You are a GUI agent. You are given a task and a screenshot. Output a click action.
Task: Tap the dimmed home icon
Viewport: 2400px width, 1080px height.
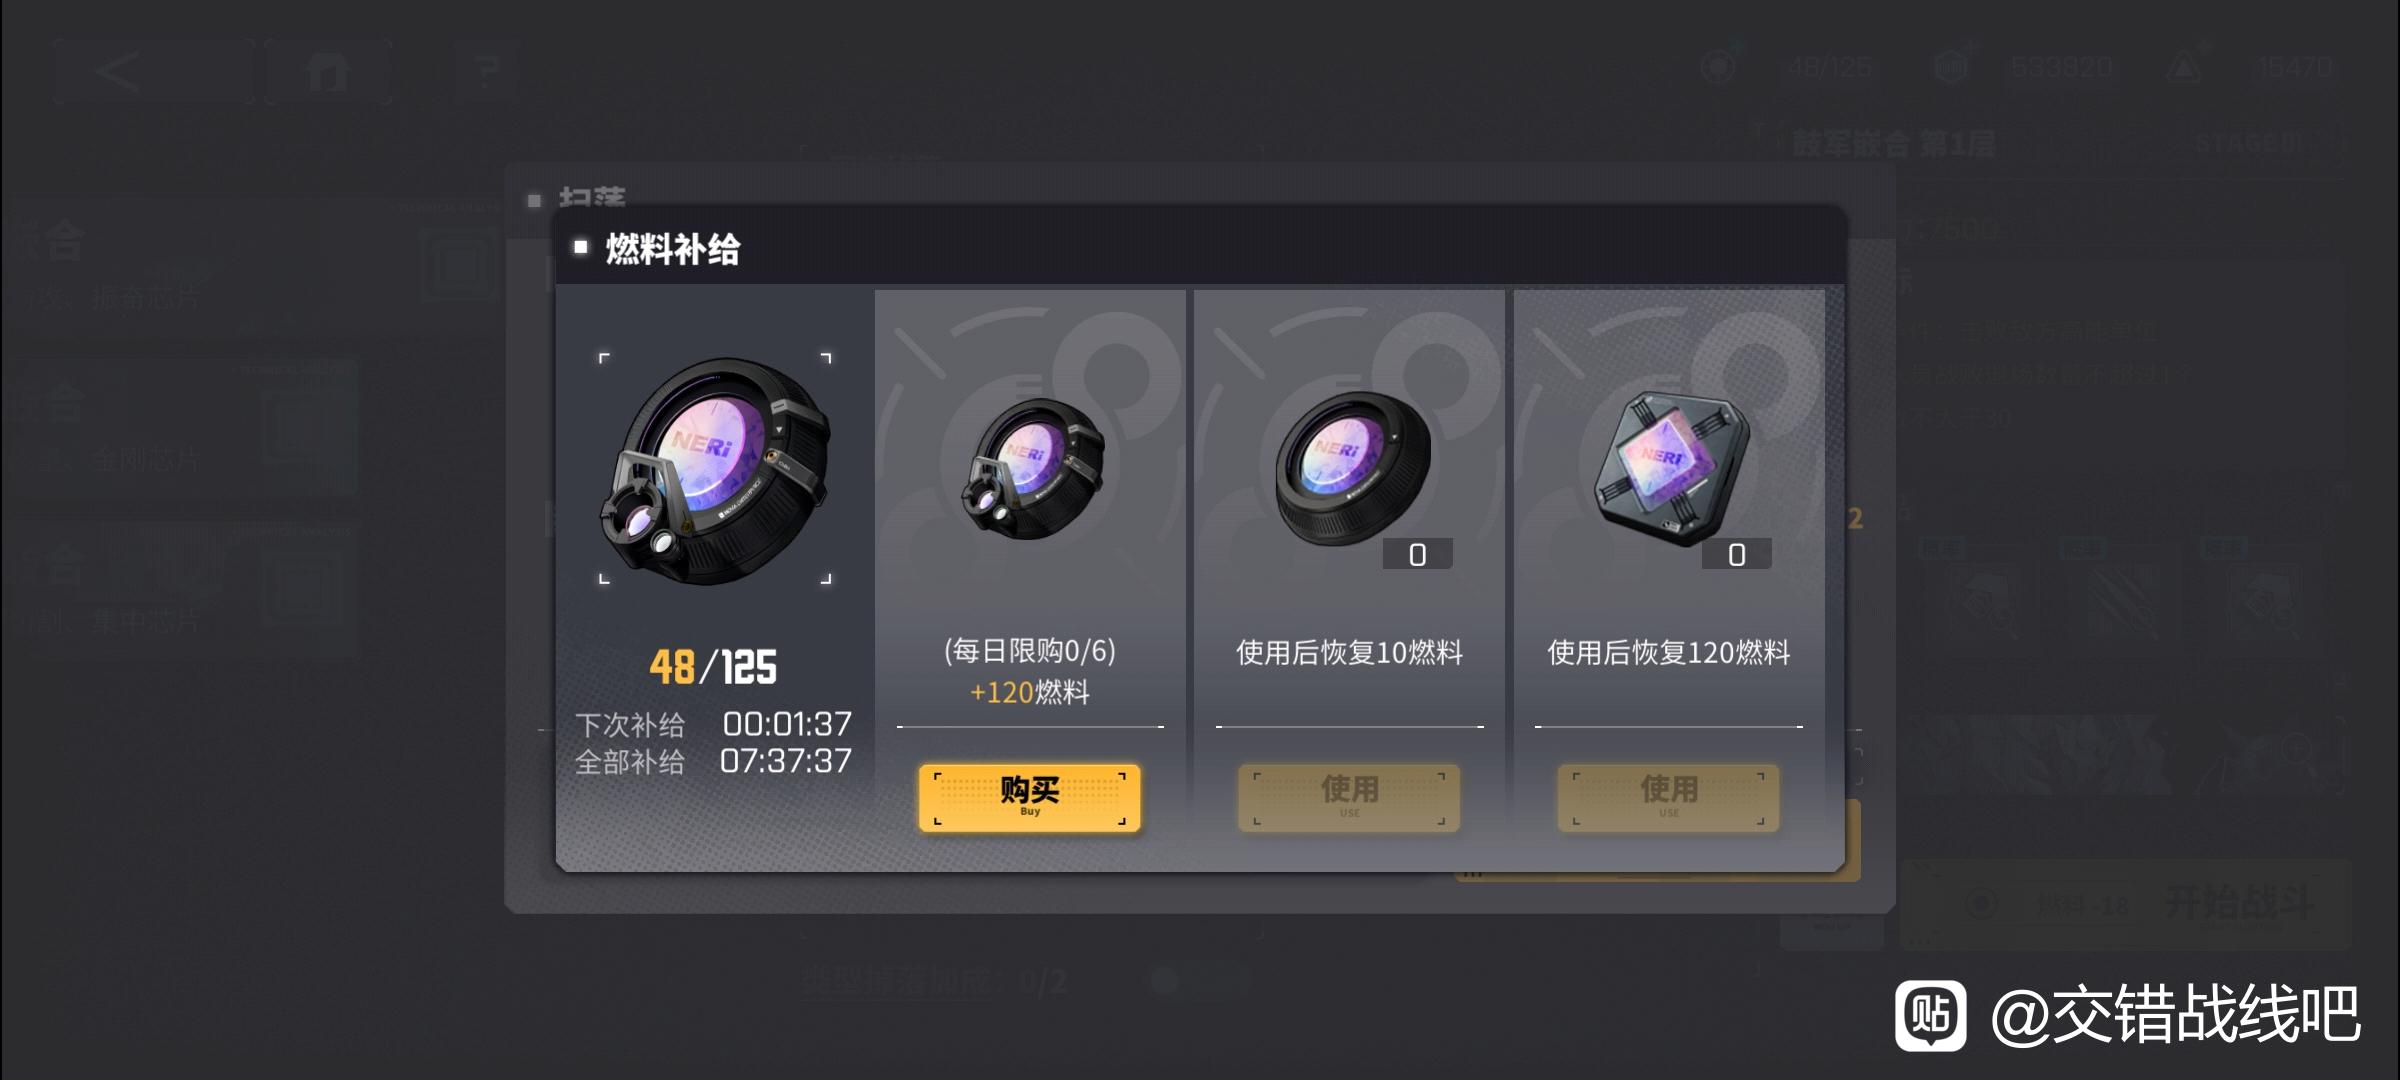pos(328,71)
